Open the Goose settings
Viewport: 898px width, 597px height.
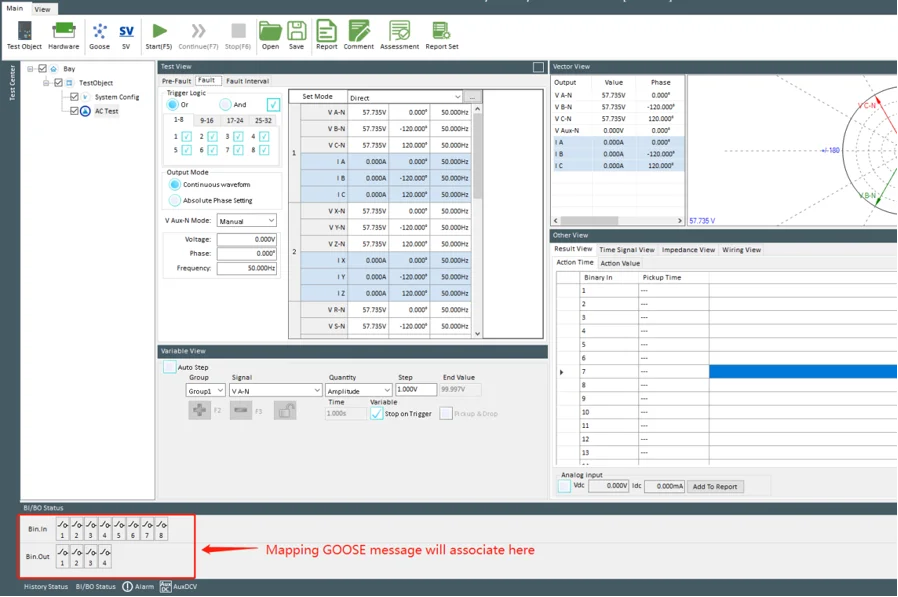[100, 36]
